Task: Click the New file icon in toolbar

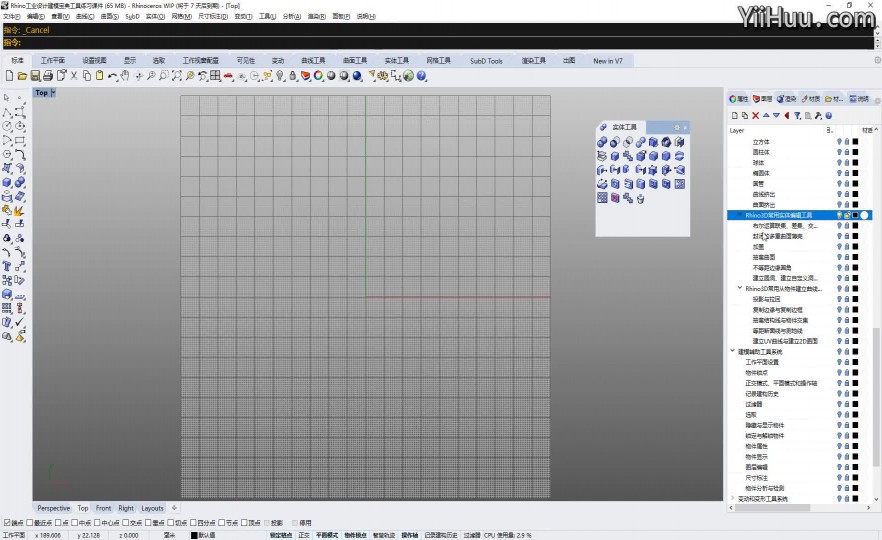Action: (10, 75)
